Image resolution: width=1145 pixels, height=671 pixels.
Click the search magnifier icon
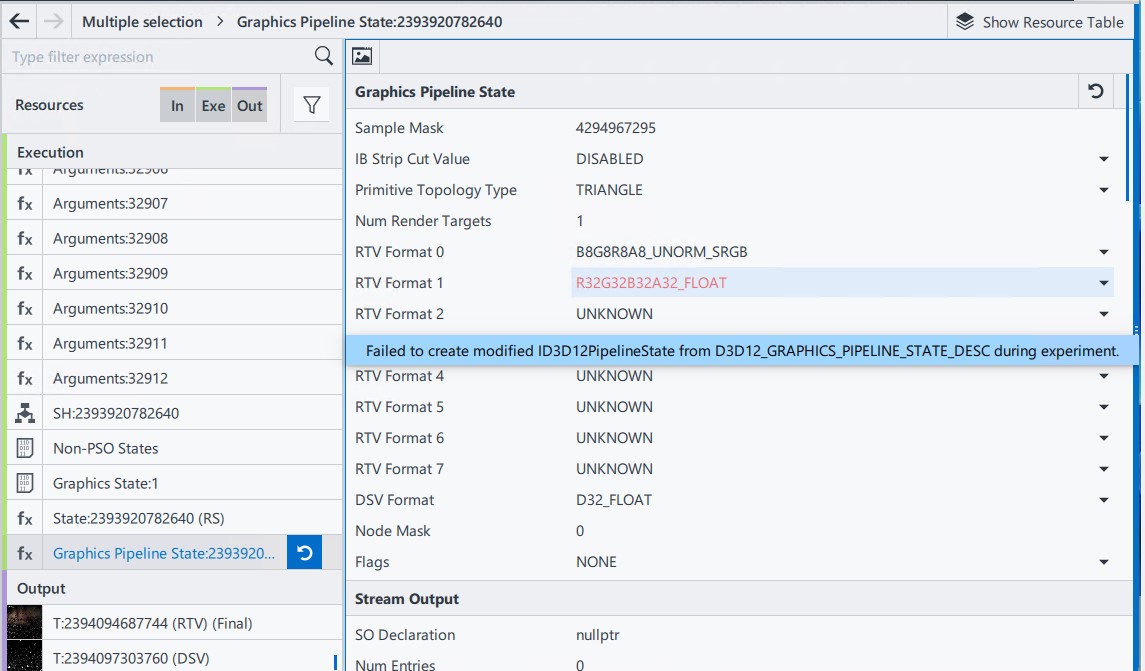pos(324,56)
